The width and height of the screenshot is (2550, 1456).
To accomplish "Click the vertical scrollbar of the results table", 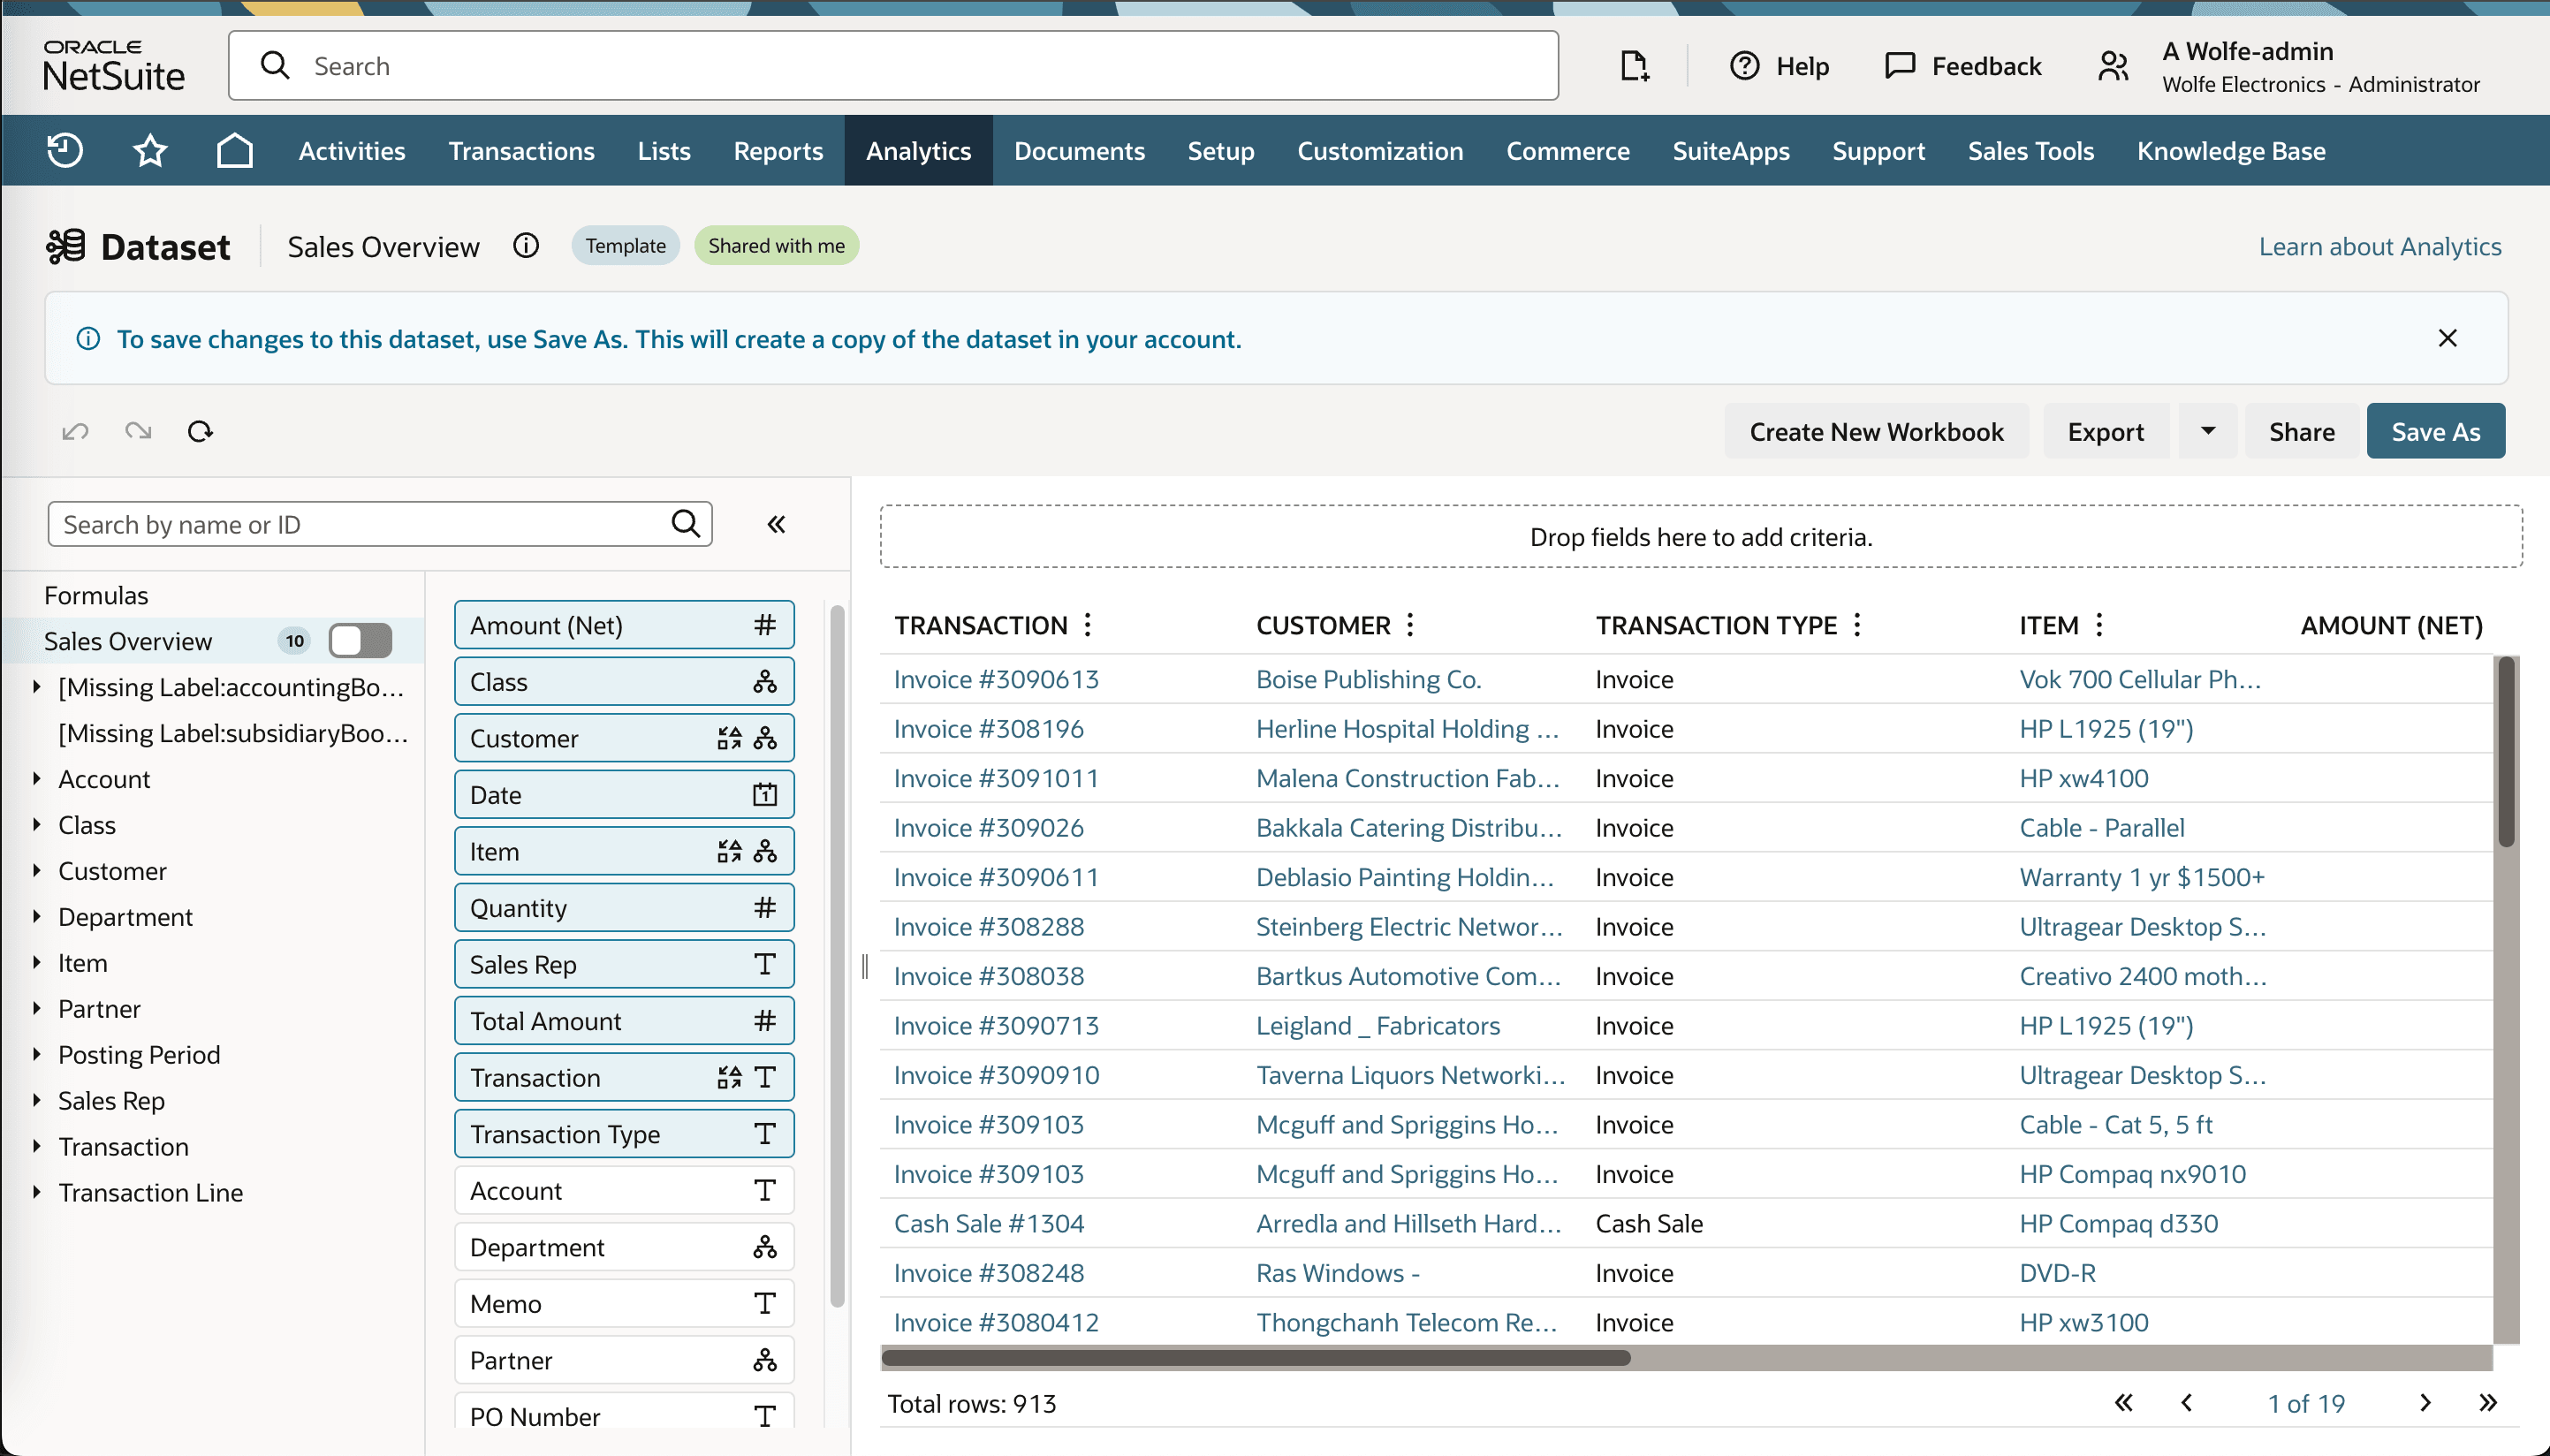I will pyautogui.click(x=2506, y=752).
